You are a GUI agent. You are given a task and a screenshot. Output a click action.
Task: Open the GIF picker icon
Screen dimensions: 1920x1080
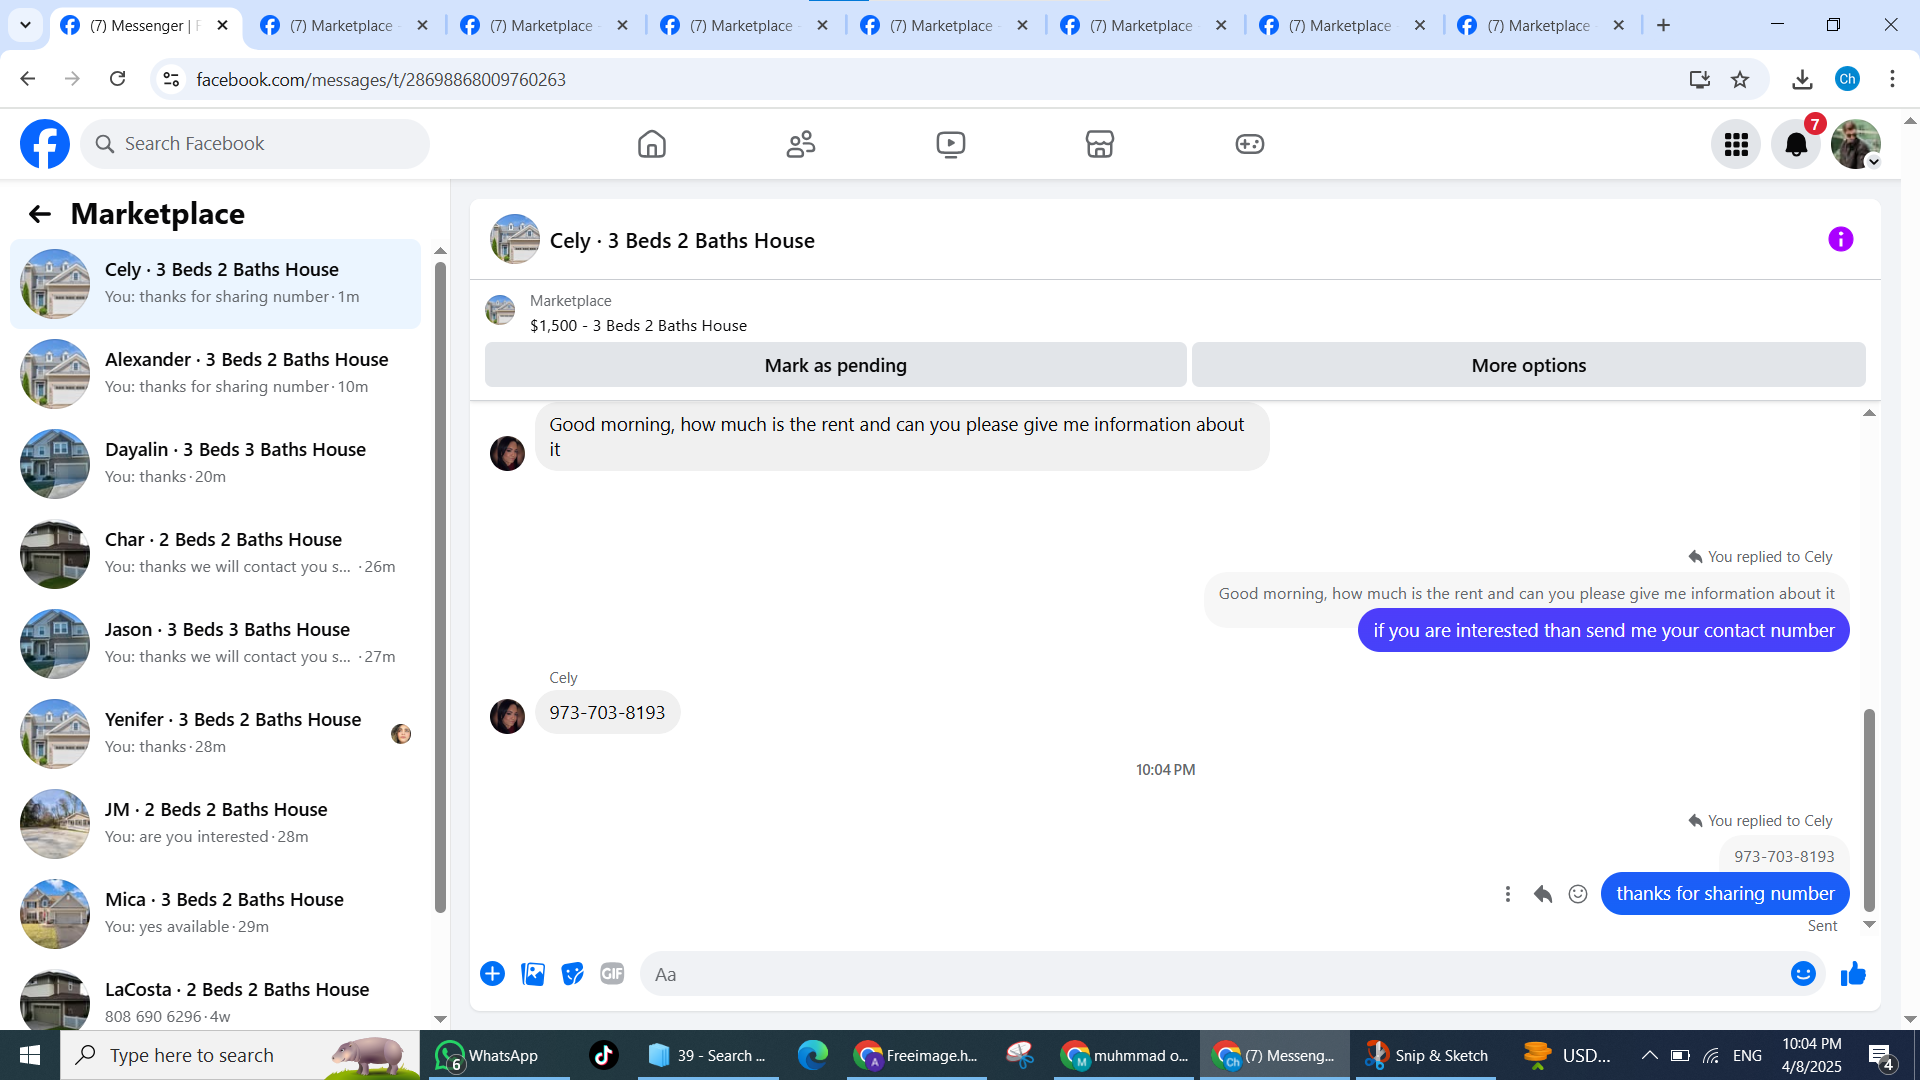tap(612, 974)
